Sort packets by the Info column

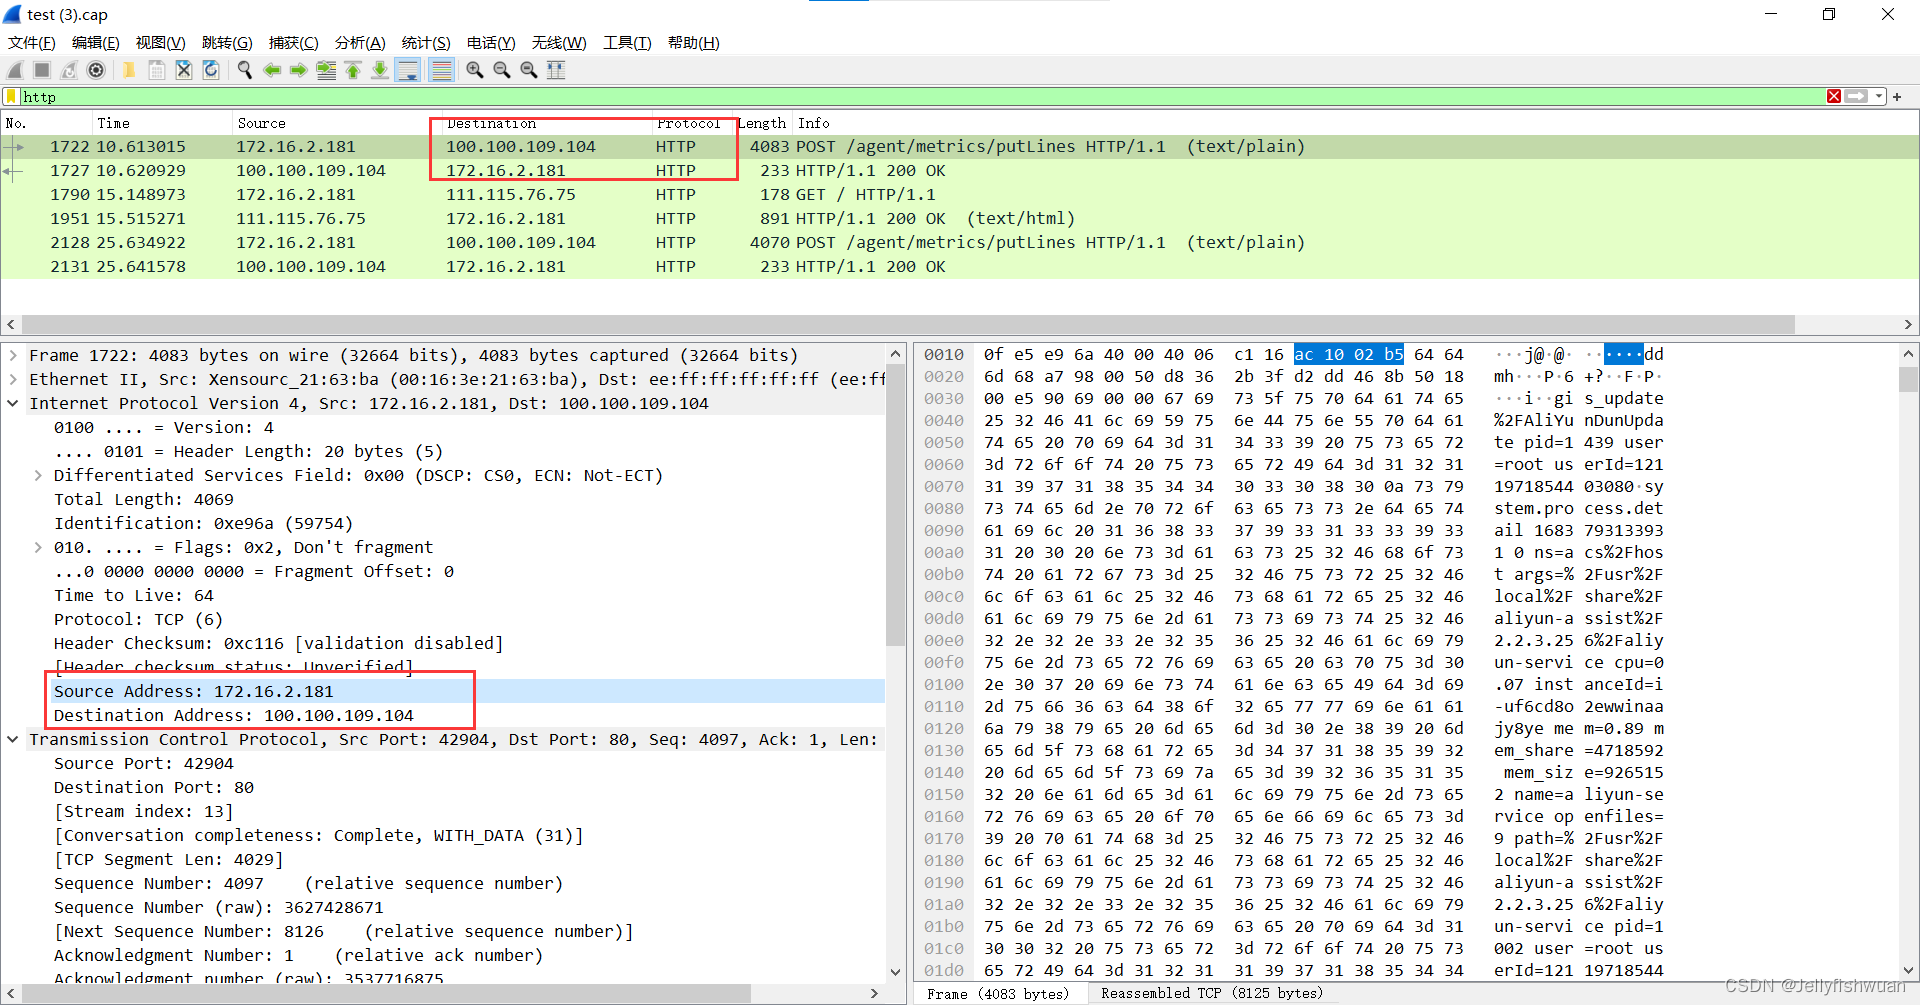point(1355,123)
